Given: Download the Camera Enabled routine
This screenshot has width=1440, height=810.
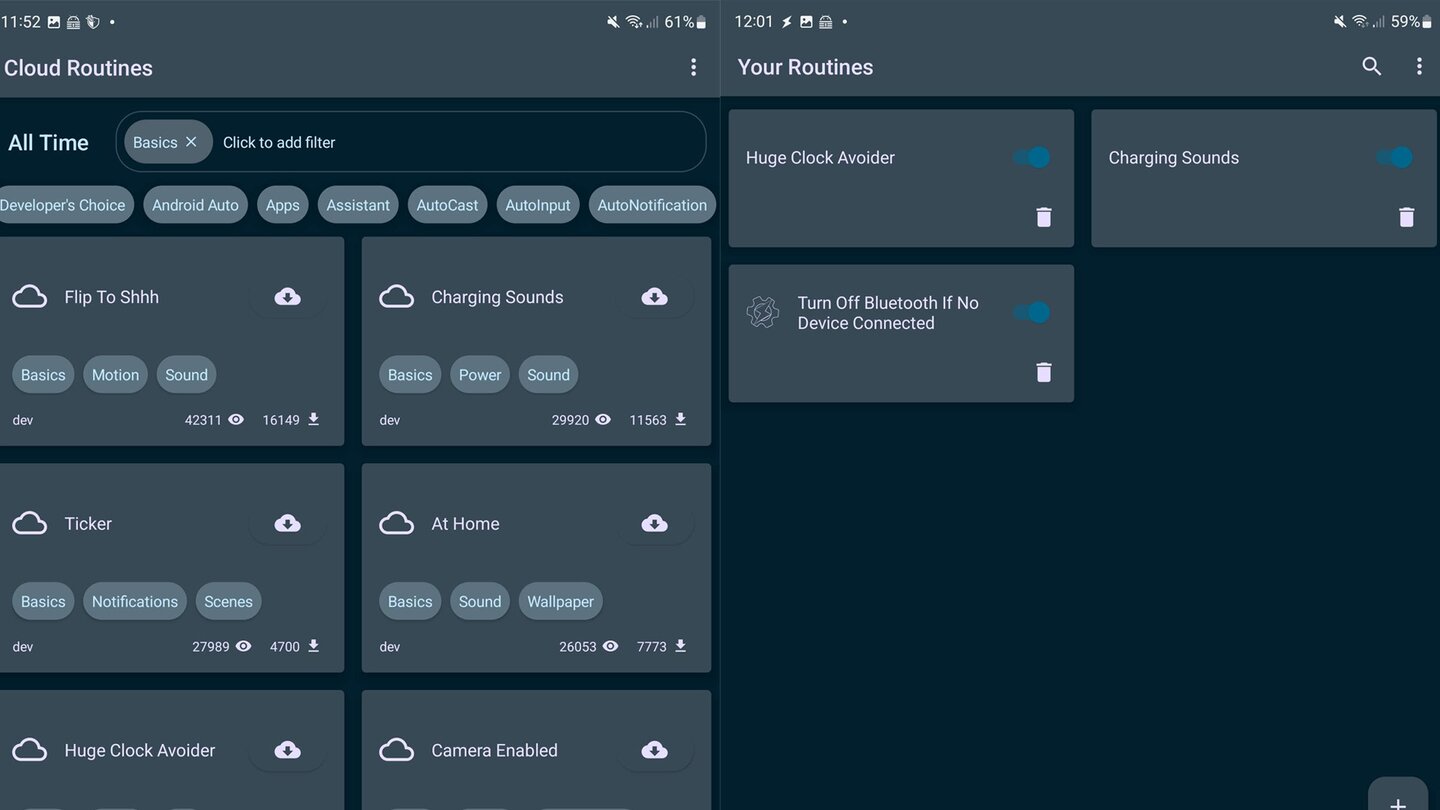Looking at the screenshot, I should point(654,750).
